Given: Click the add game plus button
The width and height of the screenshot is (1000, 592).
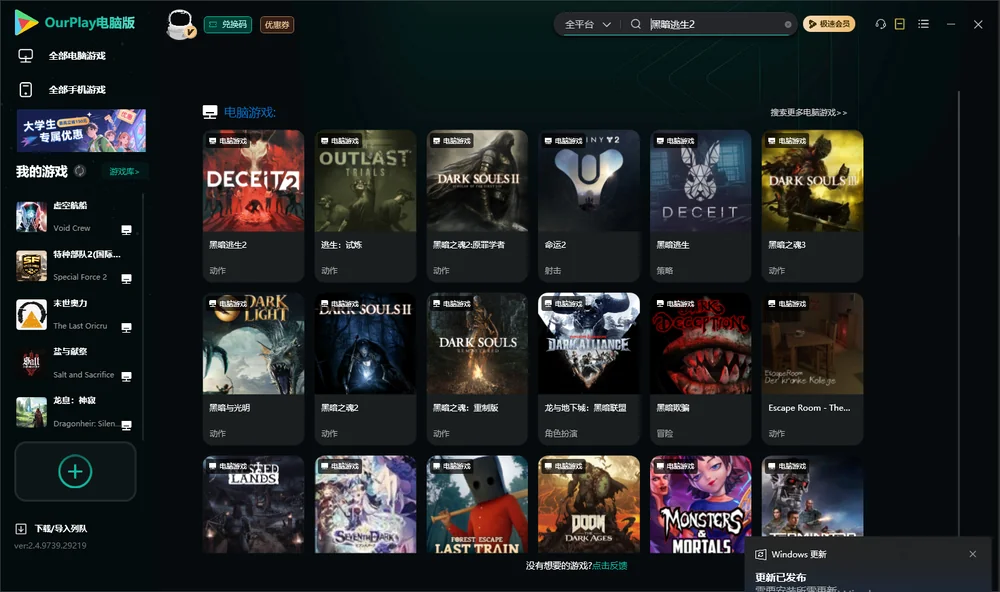Looking at the screenshot, I should point(75,471).
